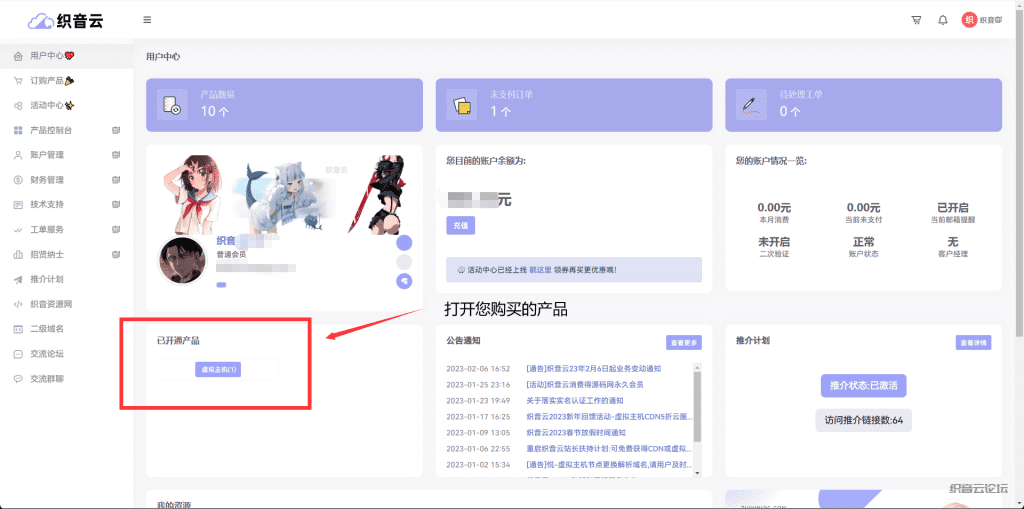Click the 充值 recharge button
Screen dimensions: 1024x509
tap(460, 226)
